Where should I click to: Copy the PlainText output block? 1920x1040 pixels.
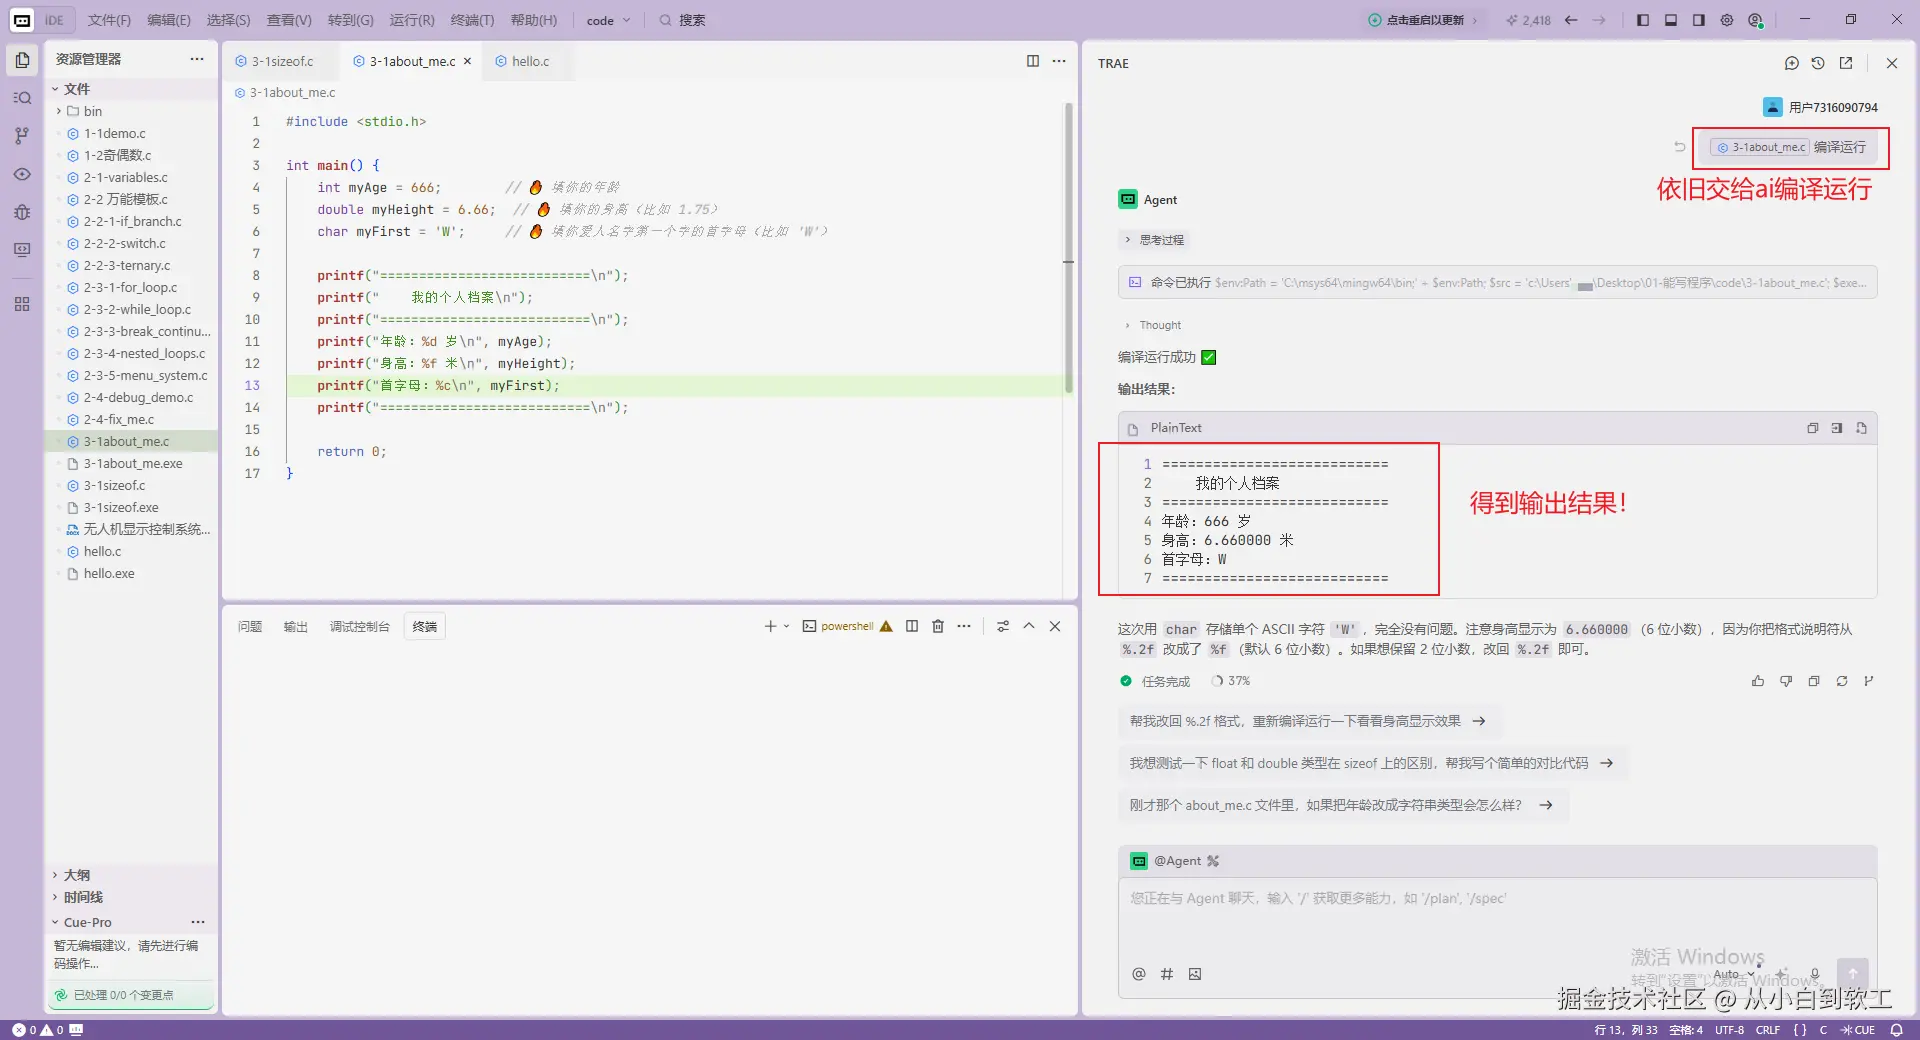click(x=1812, y=428)
